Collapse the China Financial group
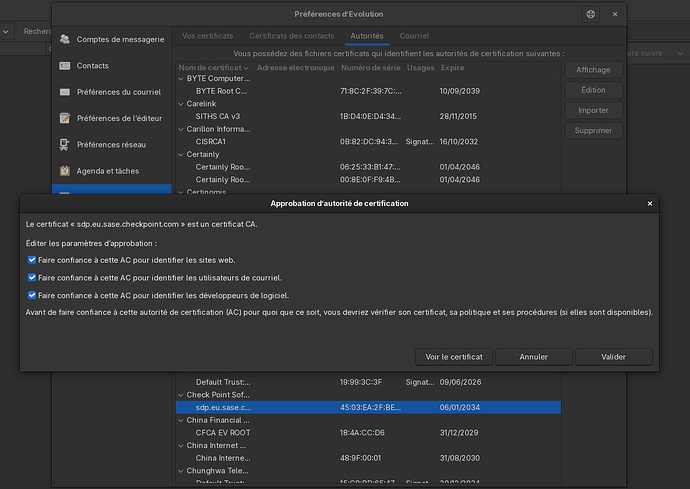This screenshot has height=489, width=690. [x=181, y=420]
